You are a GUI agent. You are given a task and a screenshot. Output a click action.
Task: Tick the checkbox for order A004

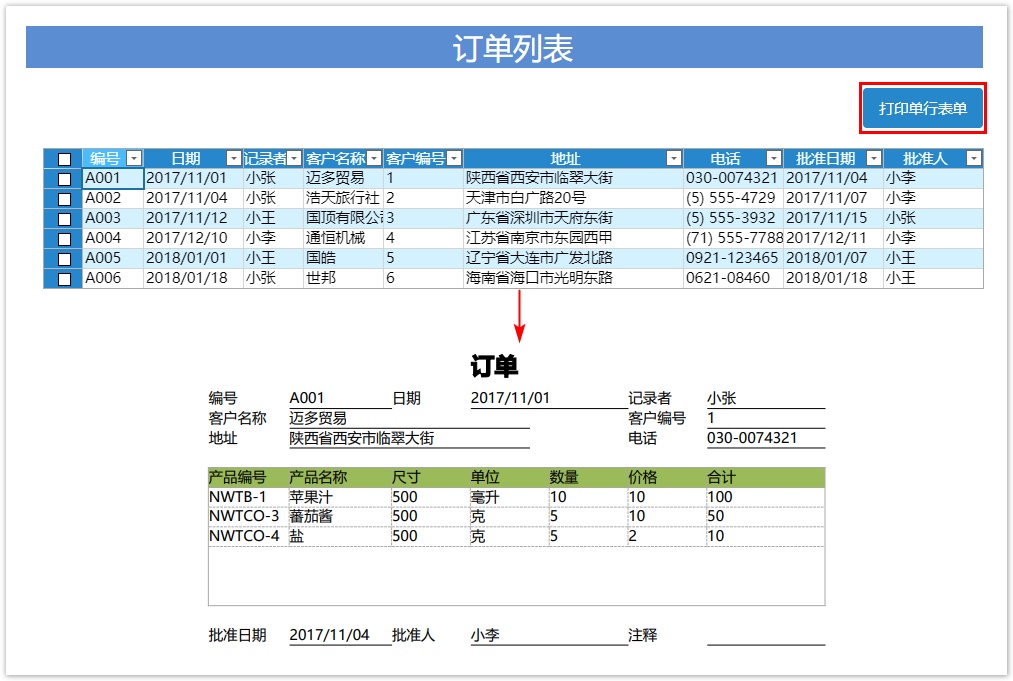pyautogui.click(x=64, y=239)
